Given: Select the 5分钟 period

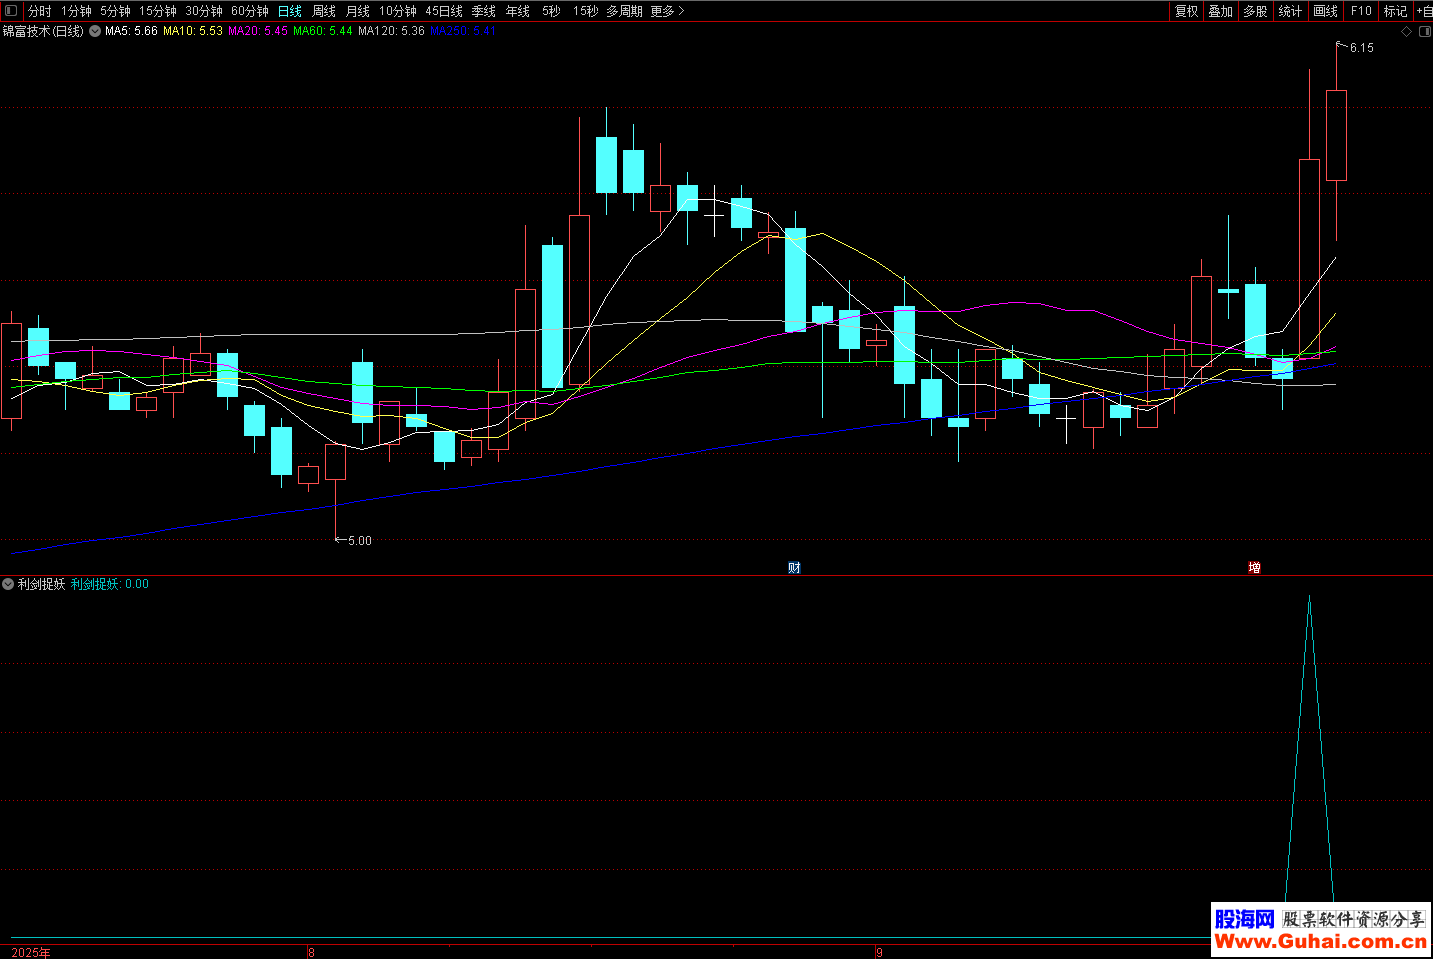Looking at the screenshot, I should pos(115,11).
